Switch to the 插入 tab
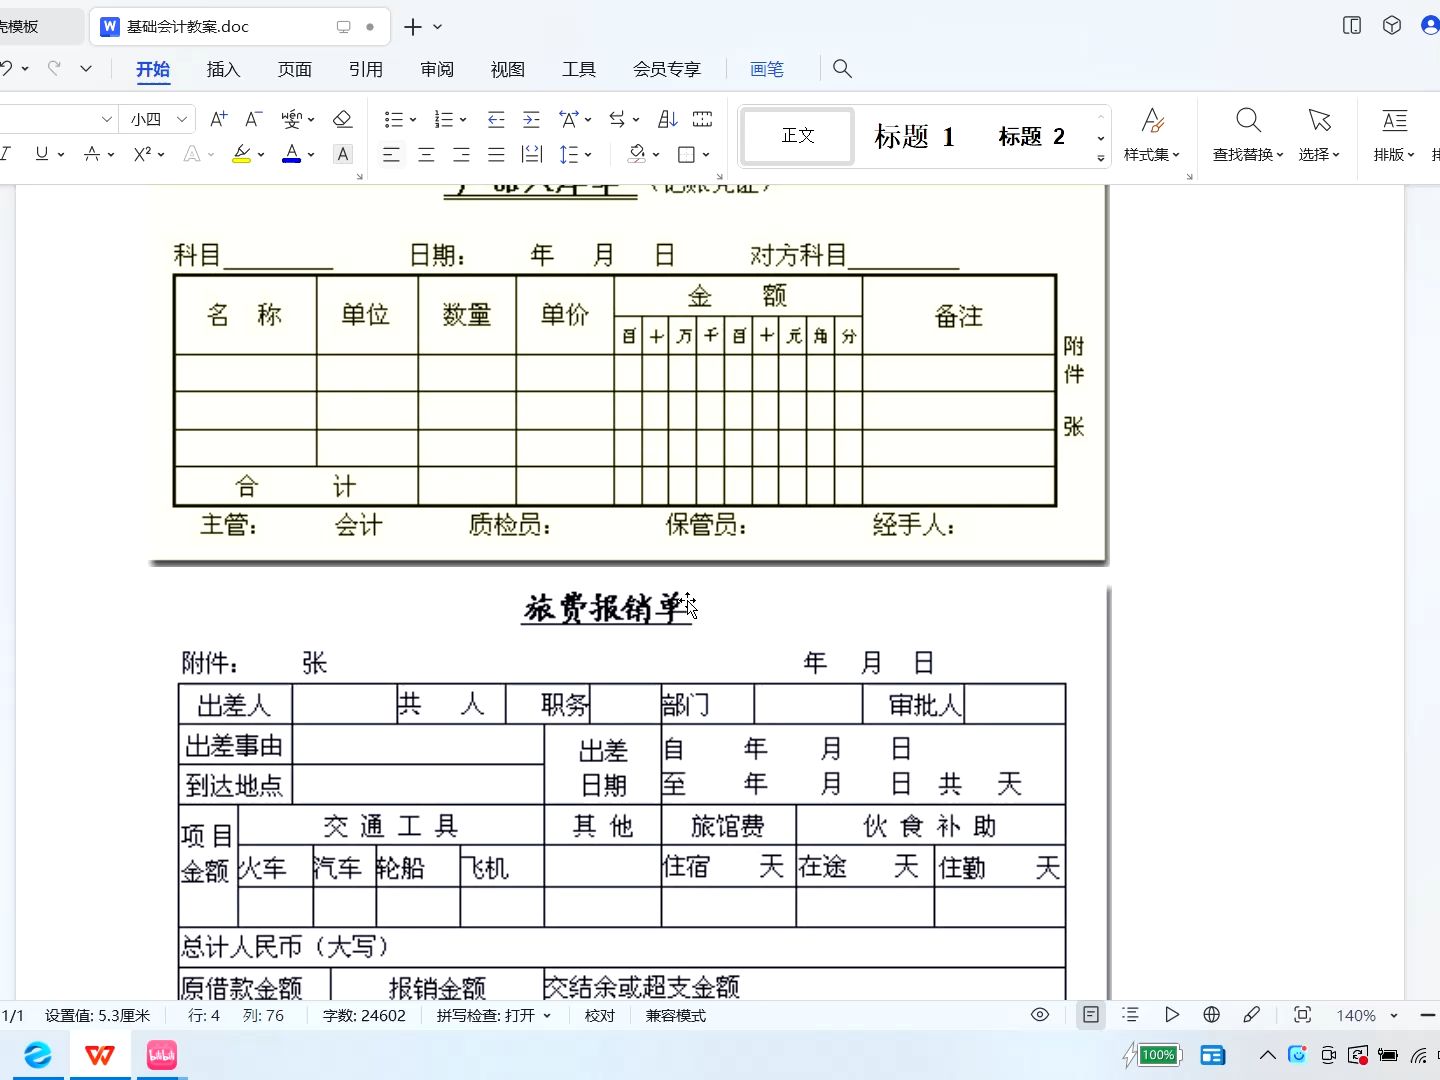This screenshot has height=1080, width=1440. 224,69
